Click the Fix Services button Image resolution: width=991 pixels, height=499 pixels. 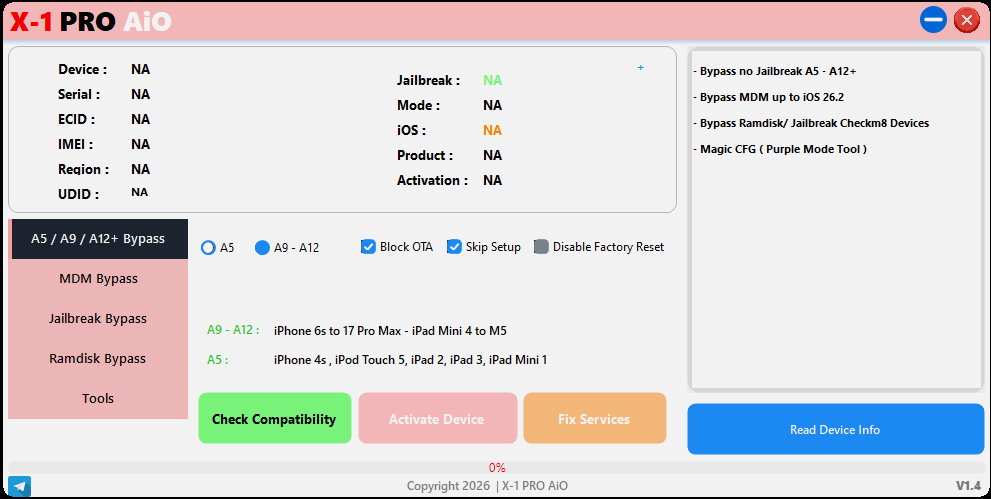pos(595,418)
